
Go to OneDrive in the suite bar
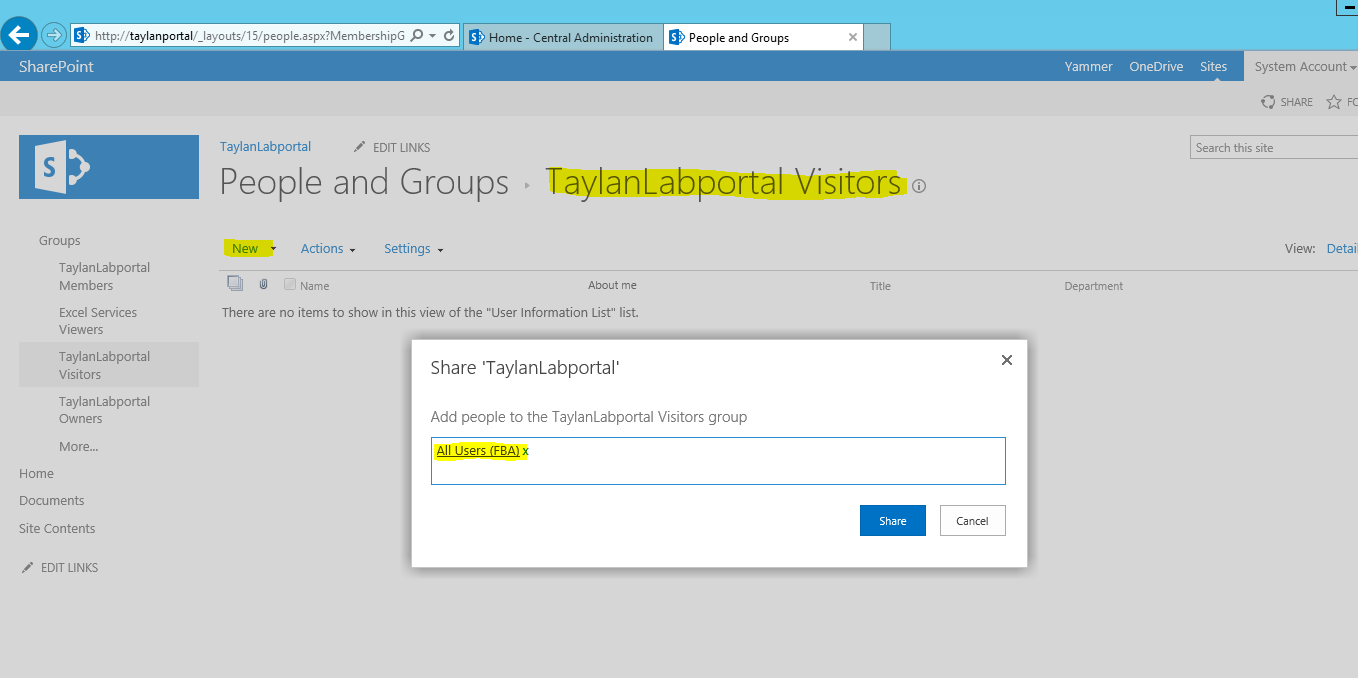[1156, 67]
